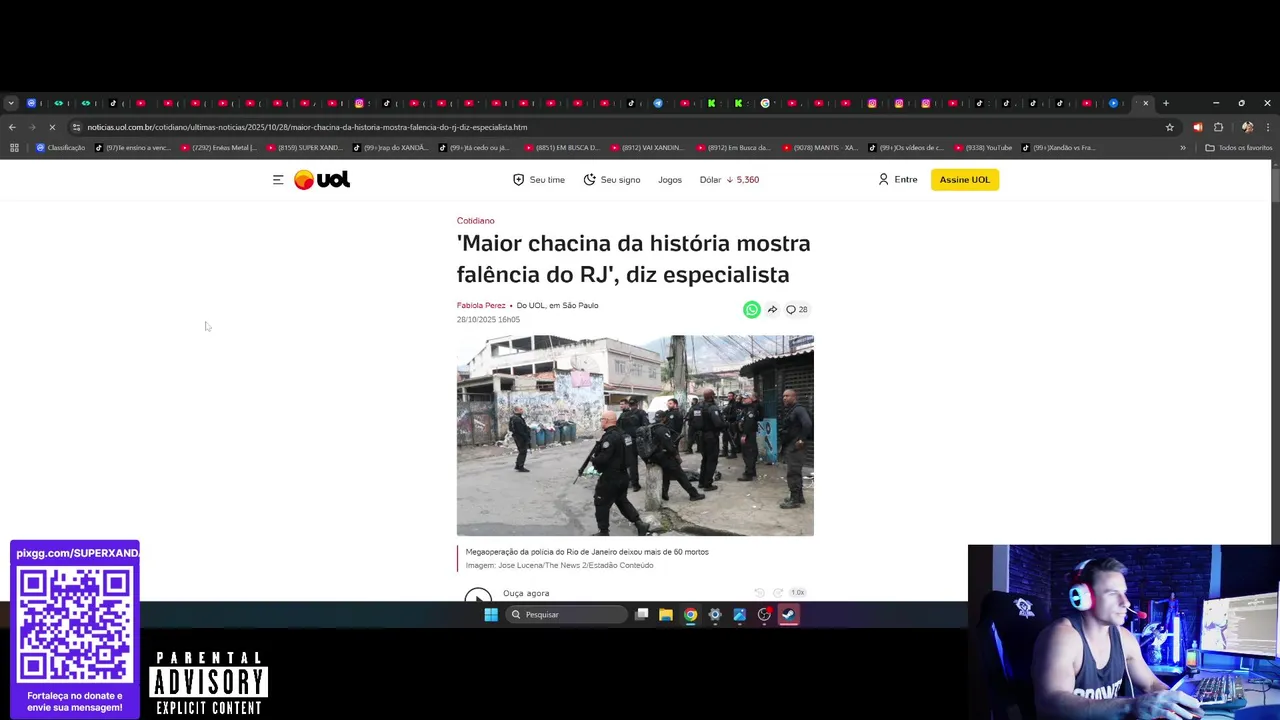Click image credit 'Jose Lucena/The News 2'
Screen dimensions: 1280x720
559,566
